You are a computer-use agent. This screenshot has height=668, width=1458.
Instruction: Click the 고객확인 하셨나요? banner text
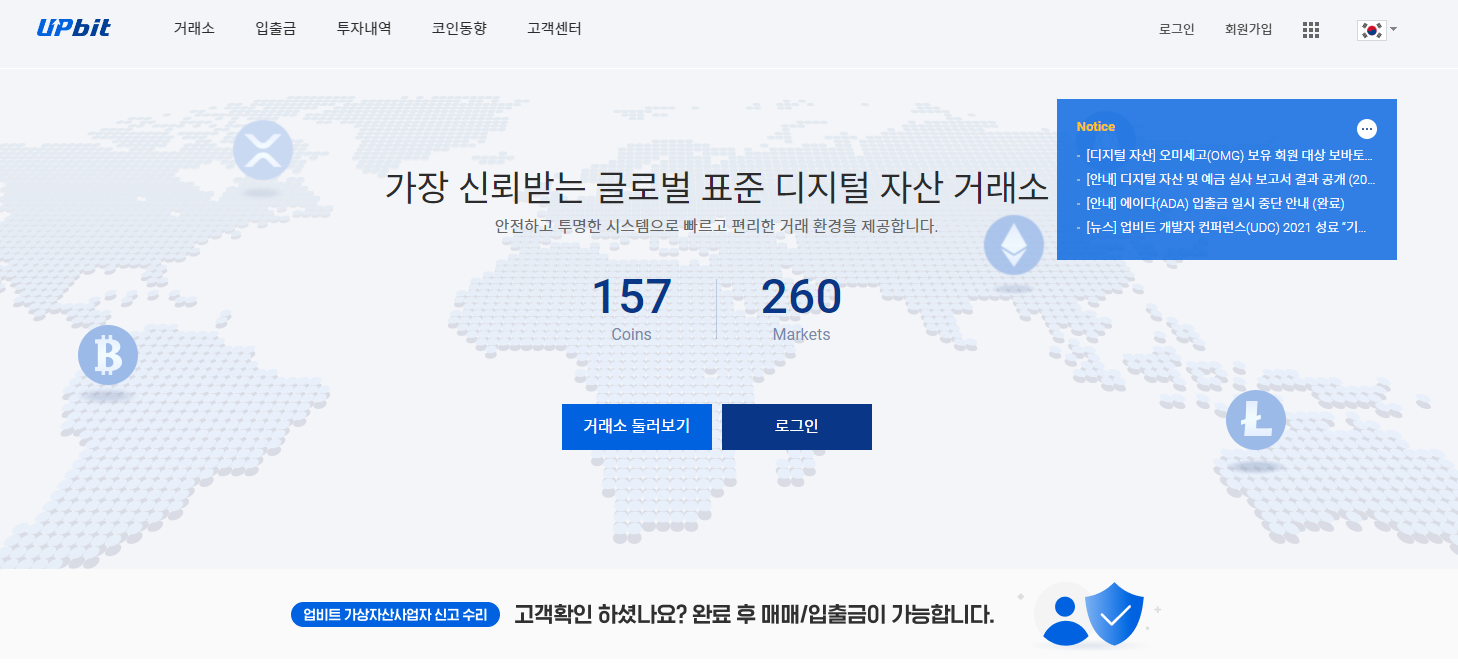click(755, 614)
